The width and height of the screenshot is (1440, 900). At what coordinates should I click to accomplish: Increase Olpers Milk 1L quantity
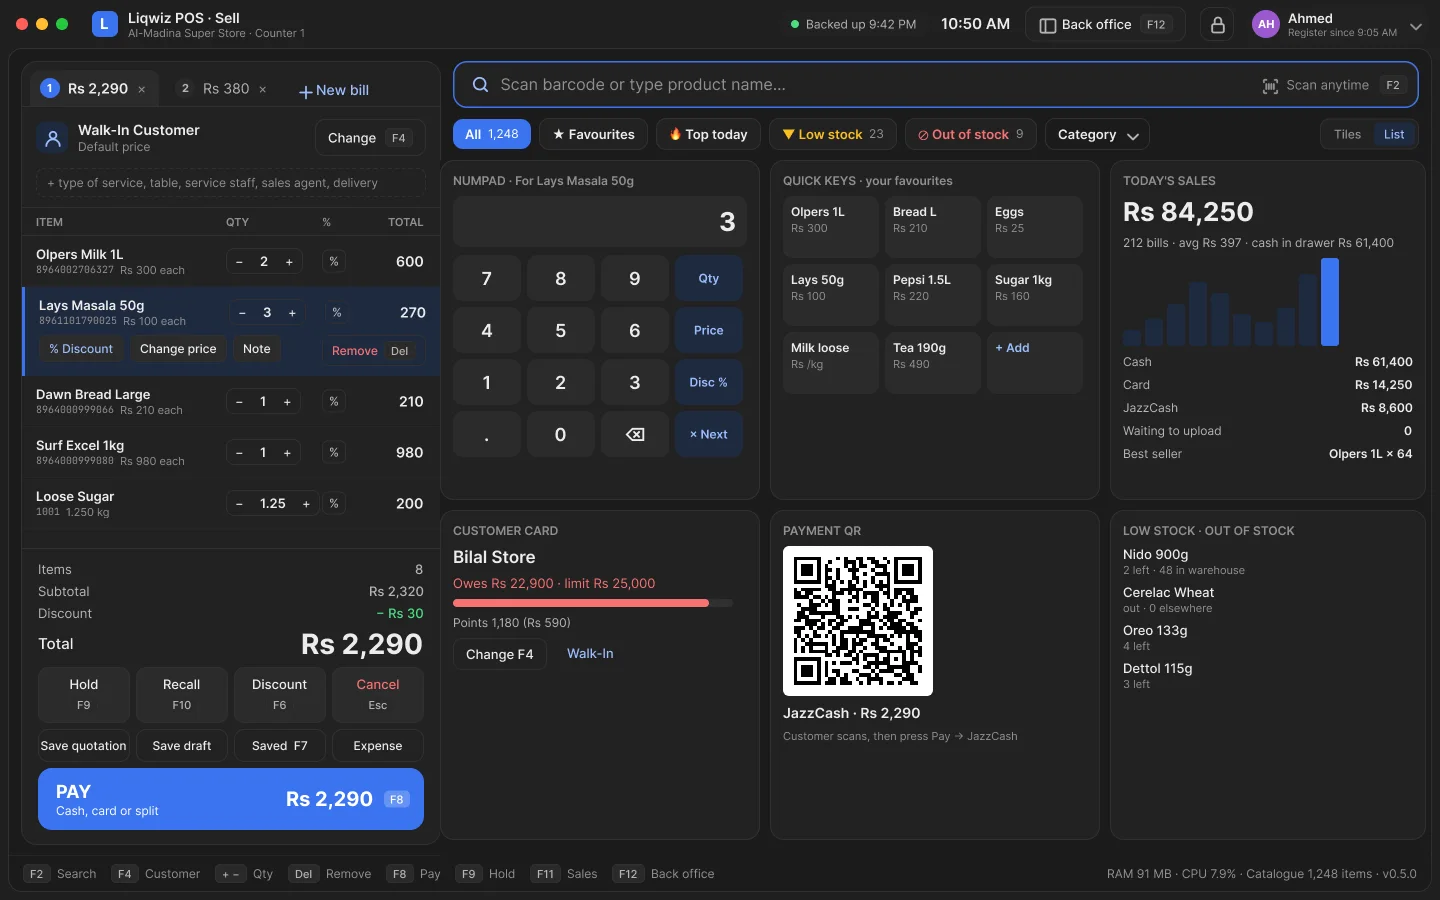coord(289,262)
